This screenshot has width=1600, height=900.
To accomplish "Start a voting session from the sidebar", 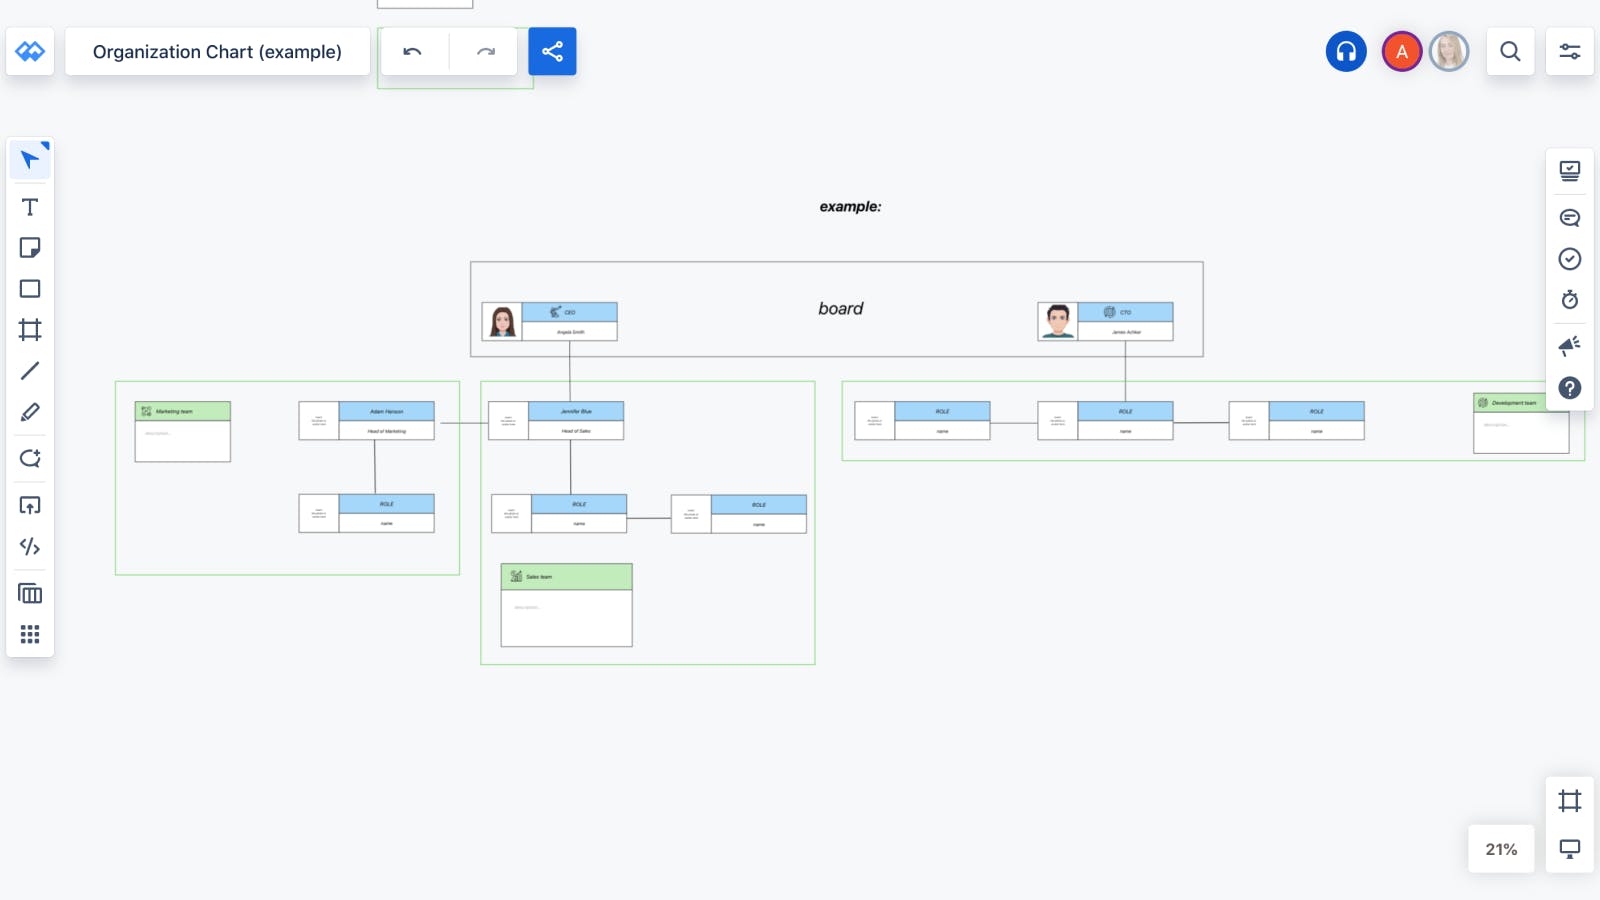I will pos(1570,260).
